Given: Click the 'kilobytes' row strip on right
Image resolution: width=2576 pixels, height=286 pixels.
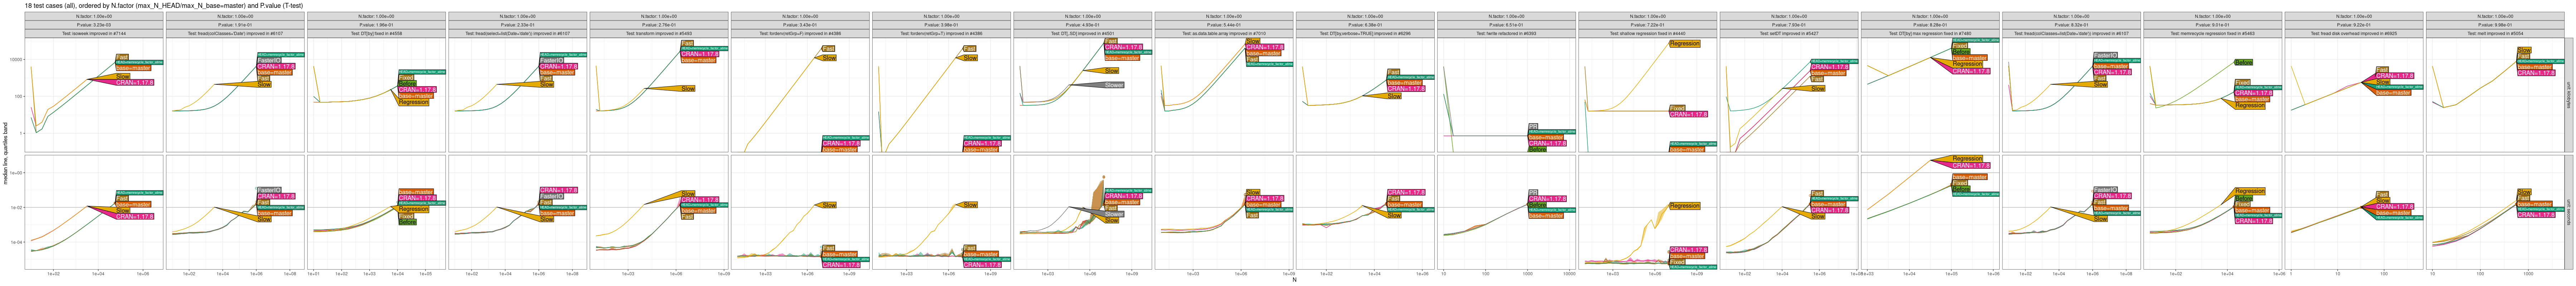Looking at the screenshot, I should [x=2568, y=95].
